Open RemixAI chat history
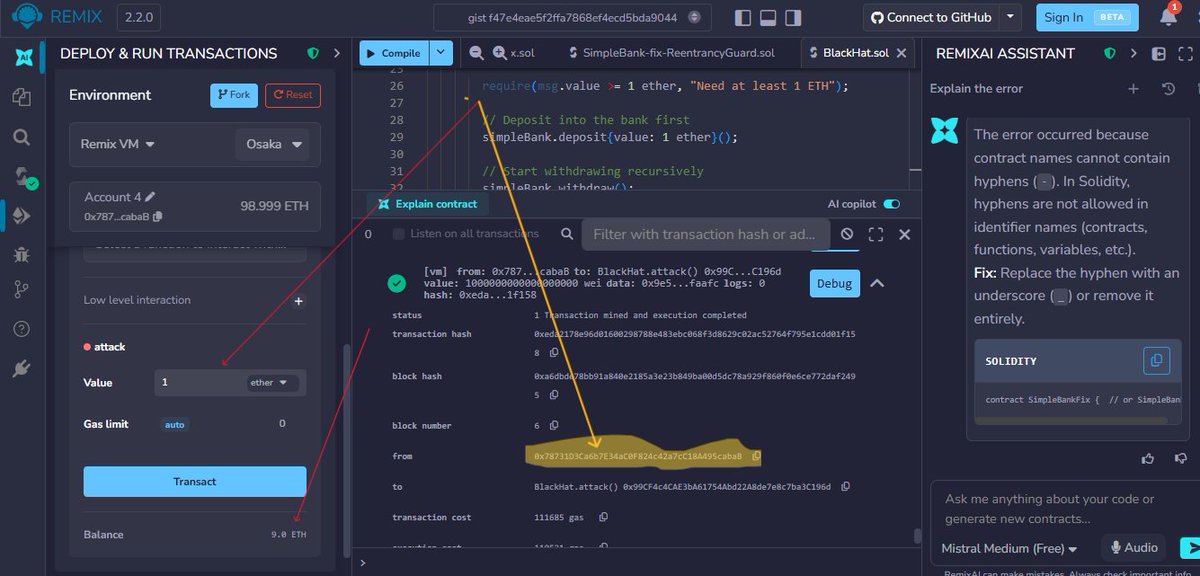Screen dimensions: 1200x576 coord(1168,89)
